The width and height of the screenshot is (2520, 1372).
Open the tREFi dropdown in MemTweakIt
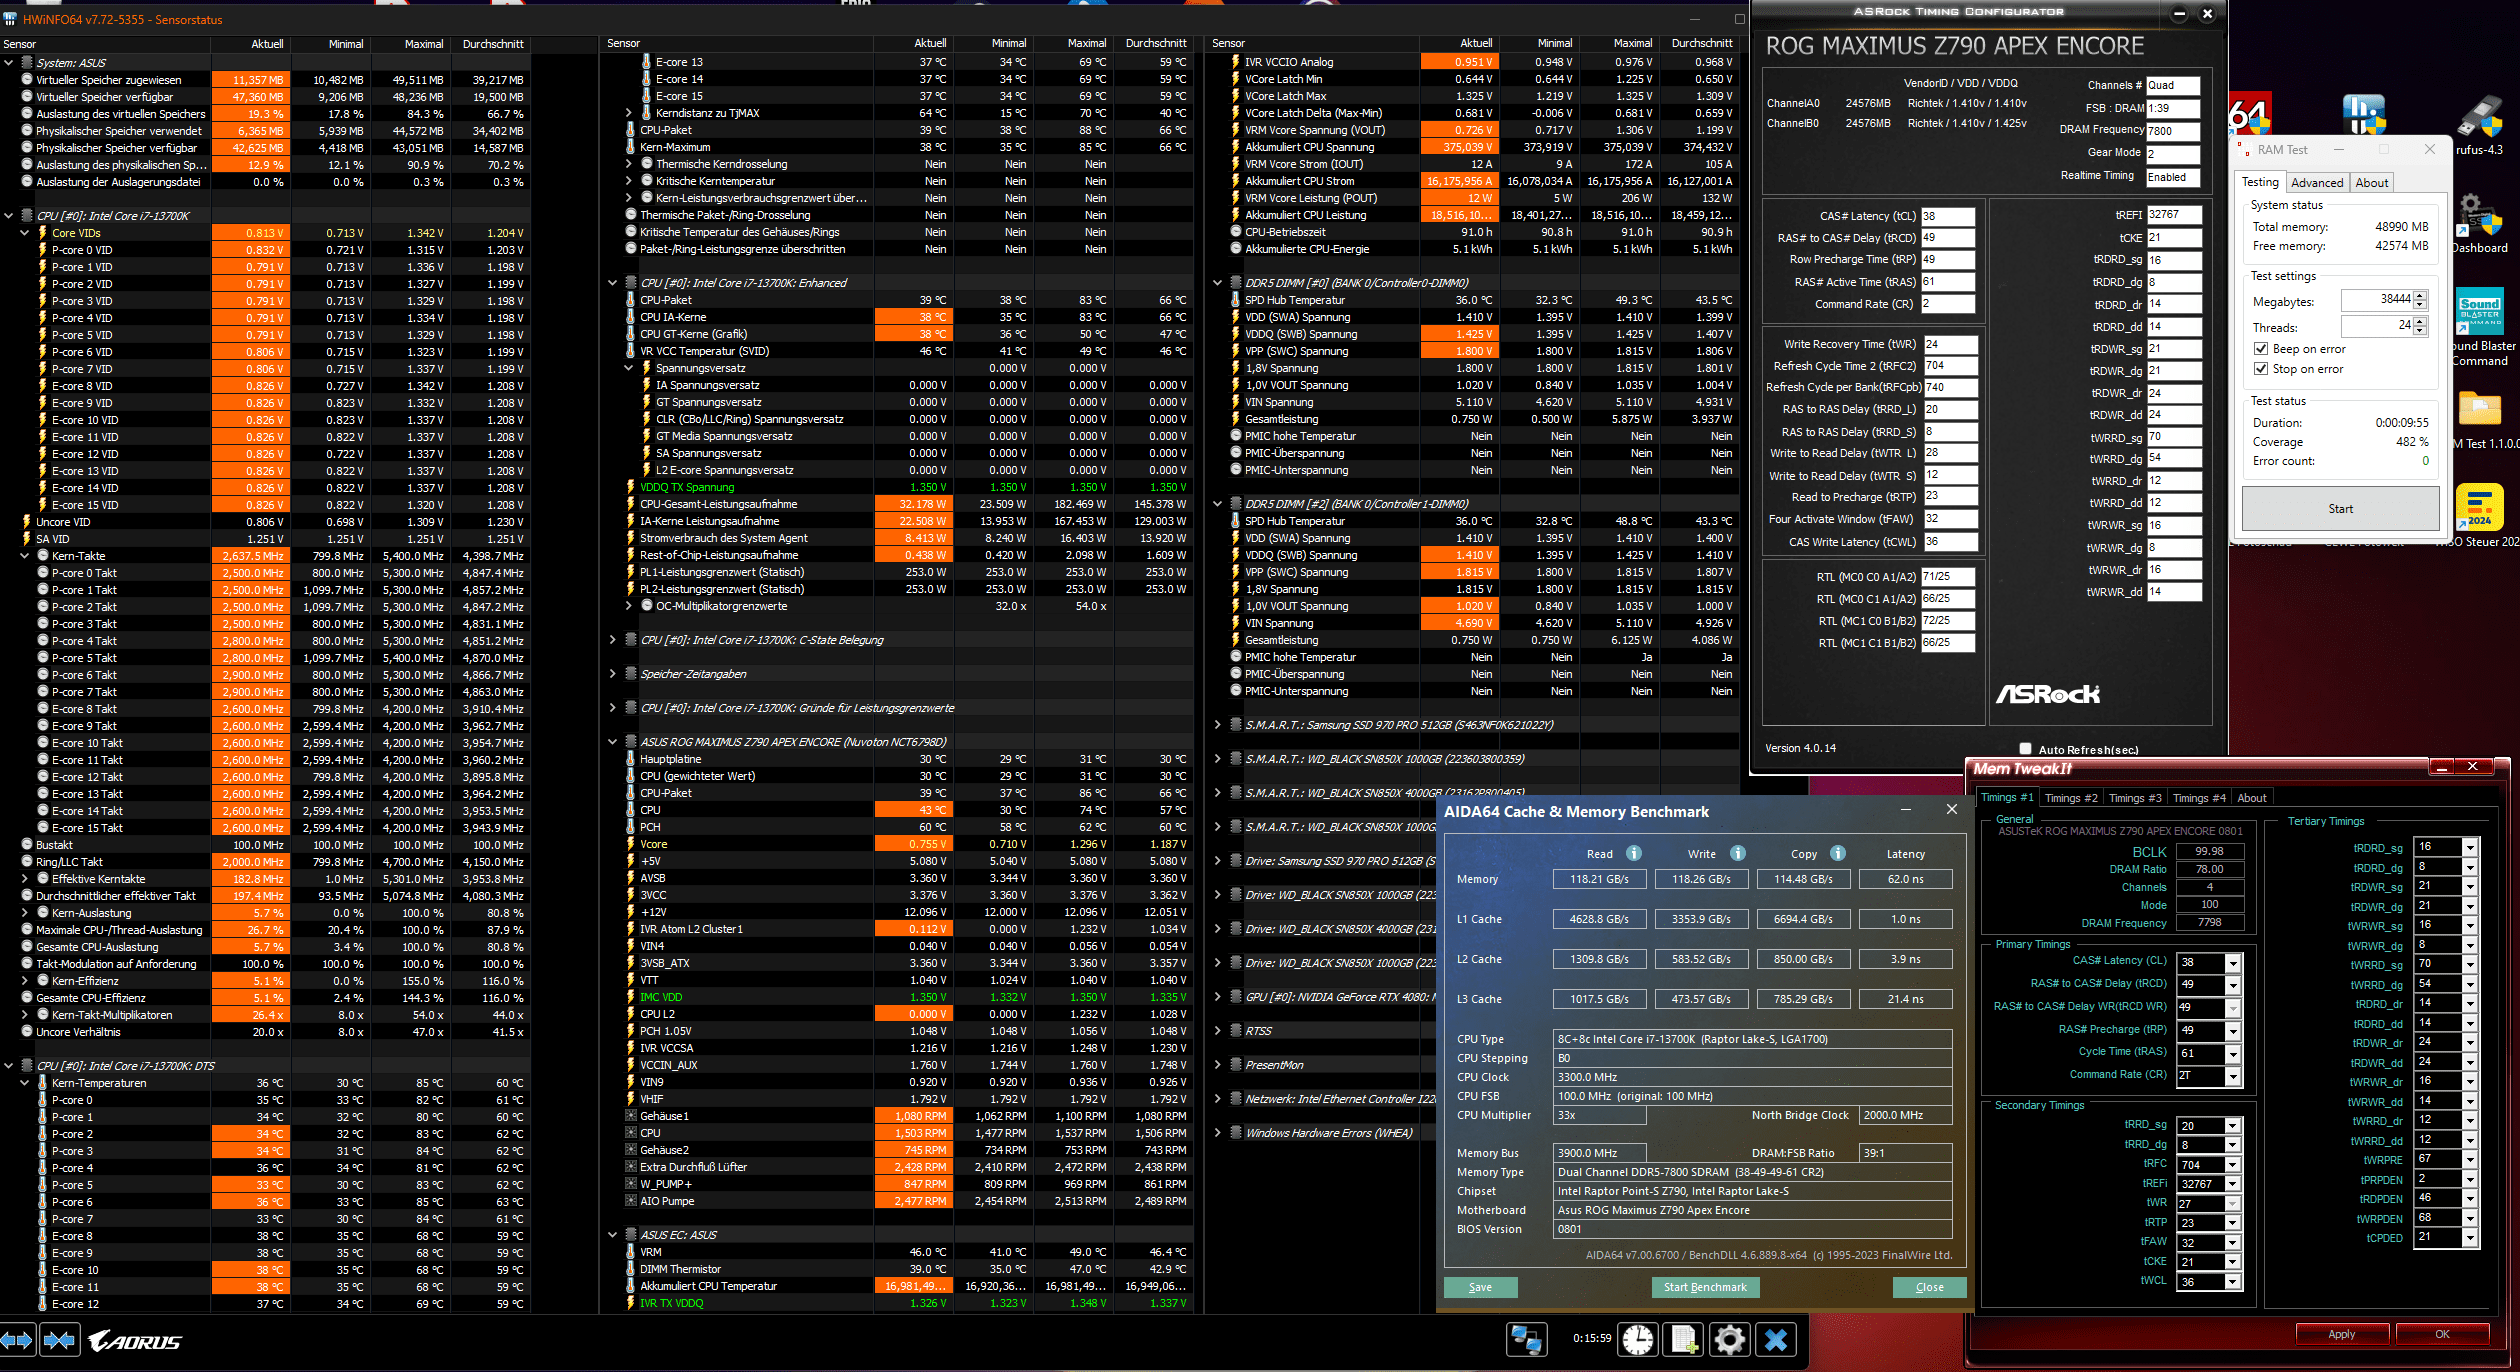point(2232,1184)
